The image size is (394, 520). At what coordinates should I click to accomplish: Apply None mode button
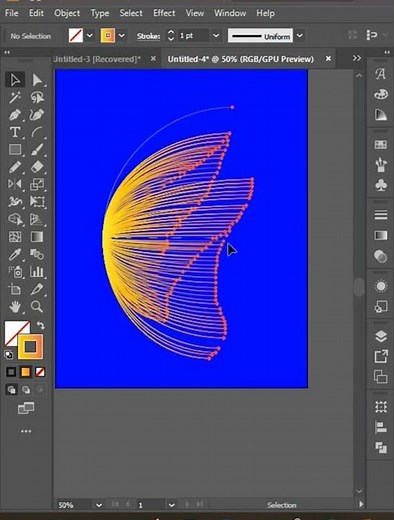click(x=40, y=372)
